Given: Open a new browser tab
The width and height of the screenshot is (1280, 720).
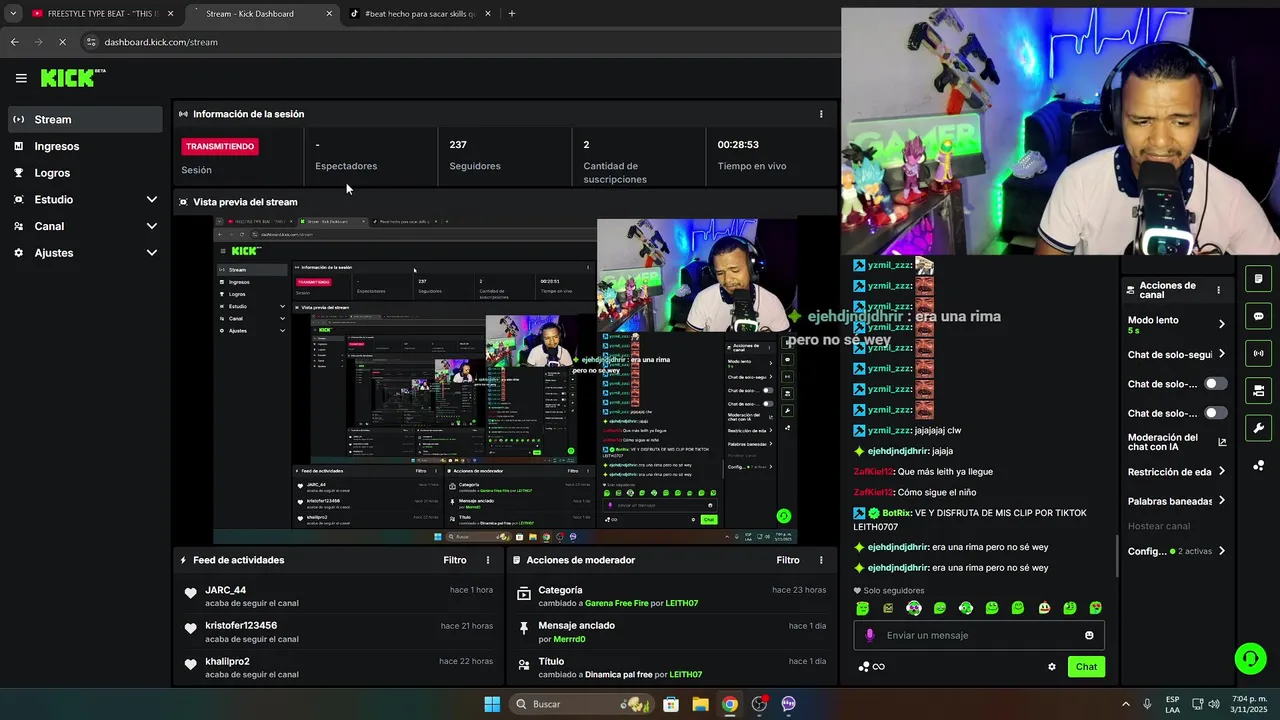Looking at the screenshot, I should point(511,14).
